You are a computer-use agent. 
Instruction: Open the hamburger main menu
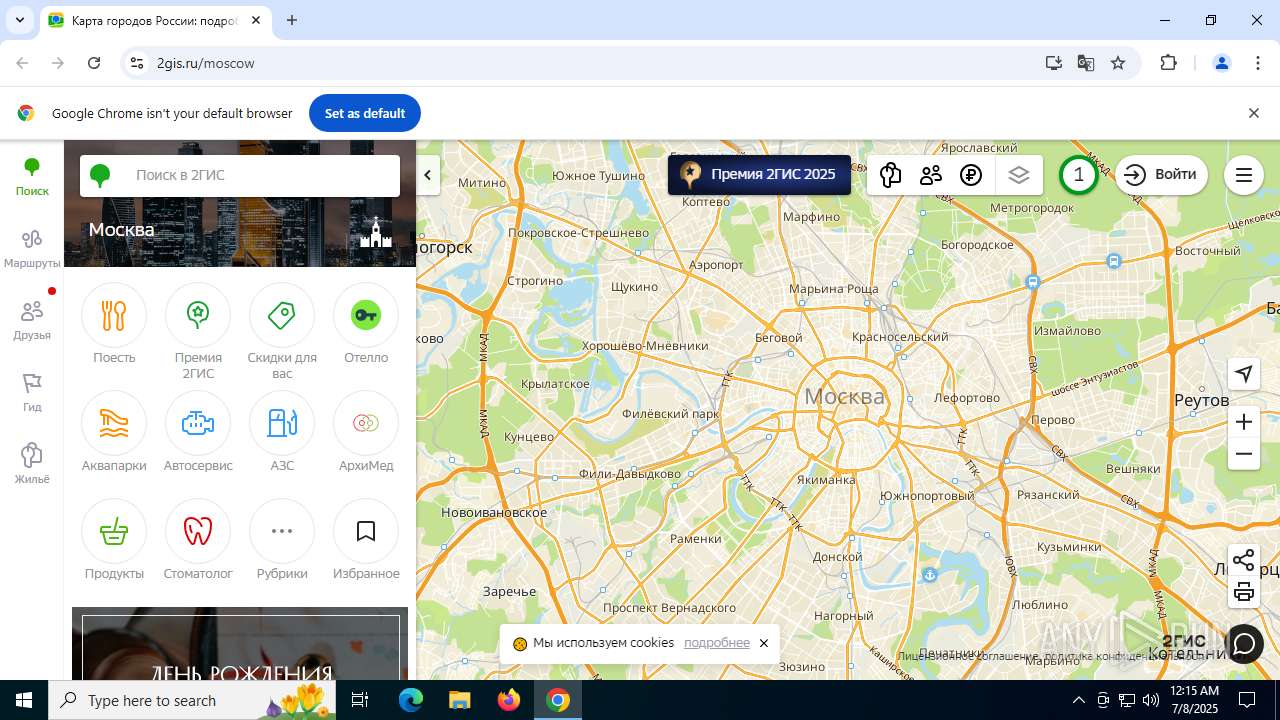[1244, 175]
